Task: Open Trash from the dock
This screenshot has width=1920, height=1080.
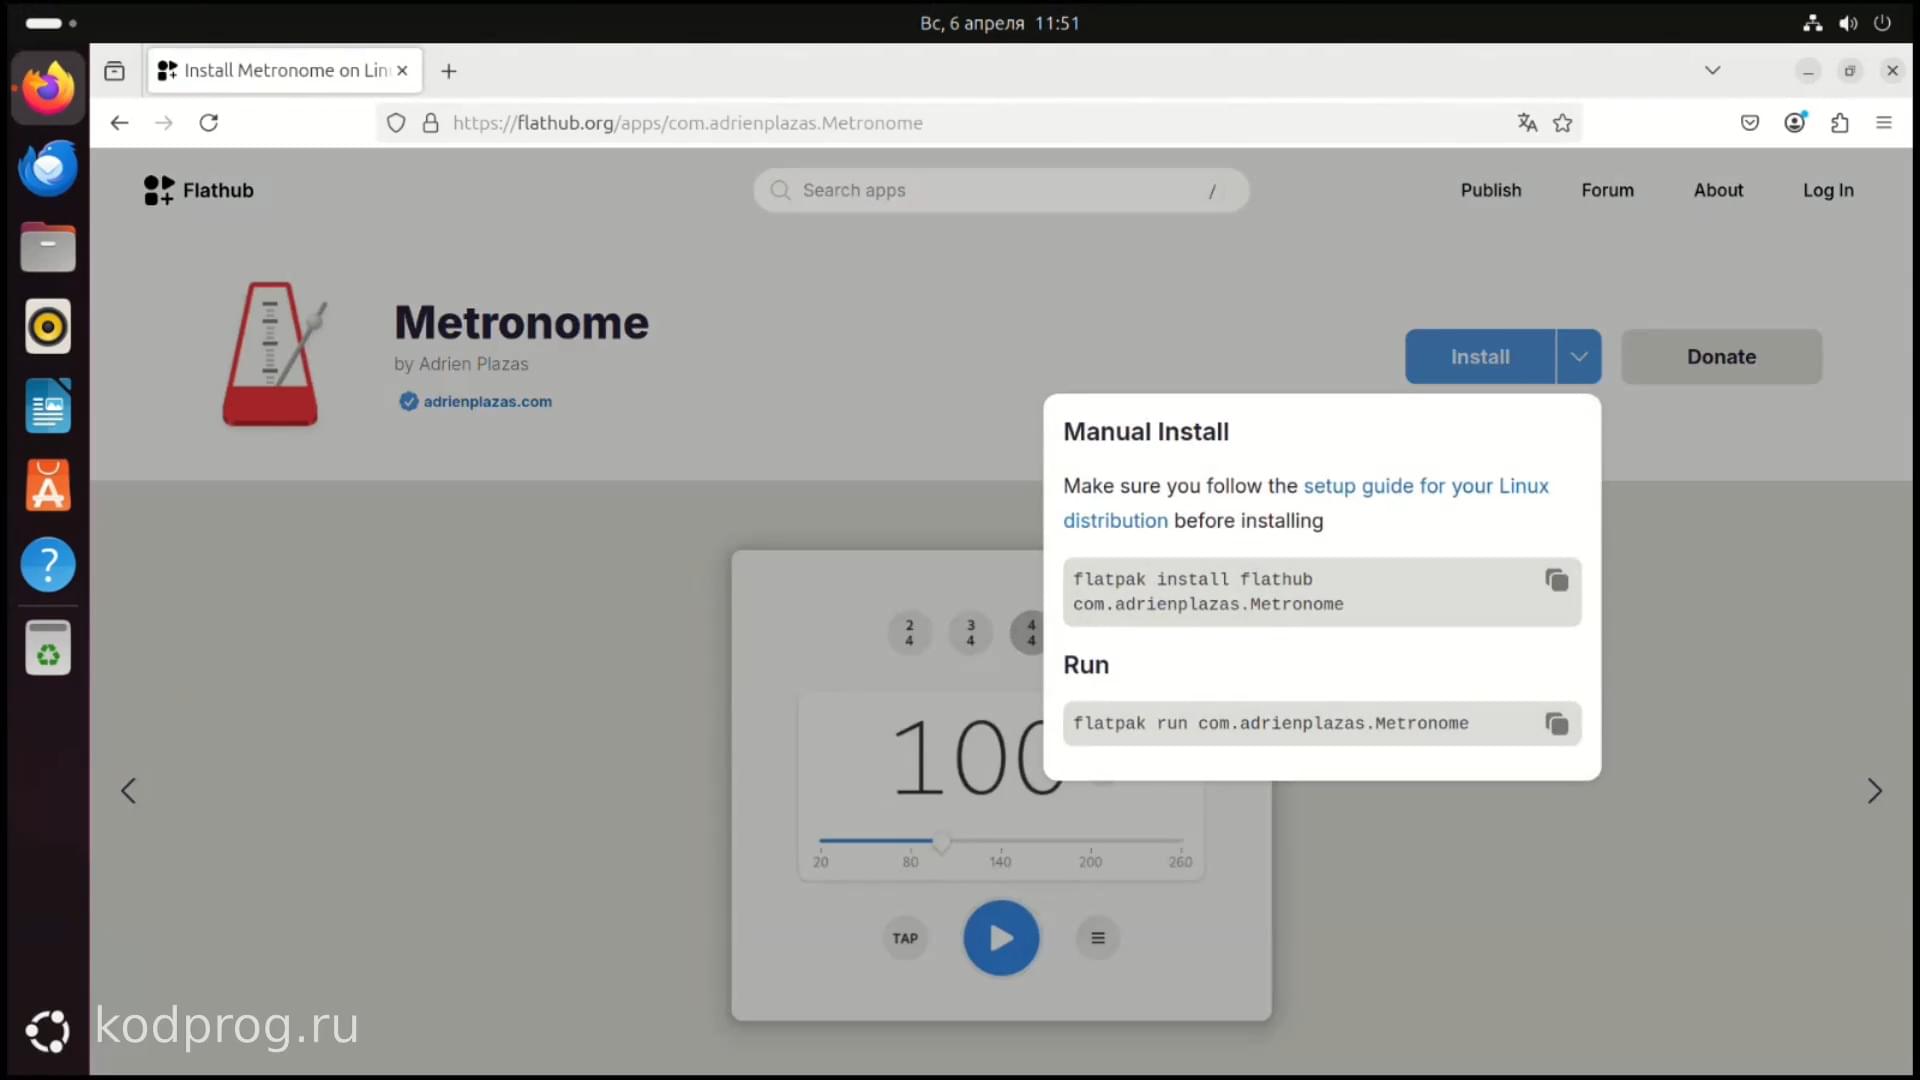Action: point(48,648)
